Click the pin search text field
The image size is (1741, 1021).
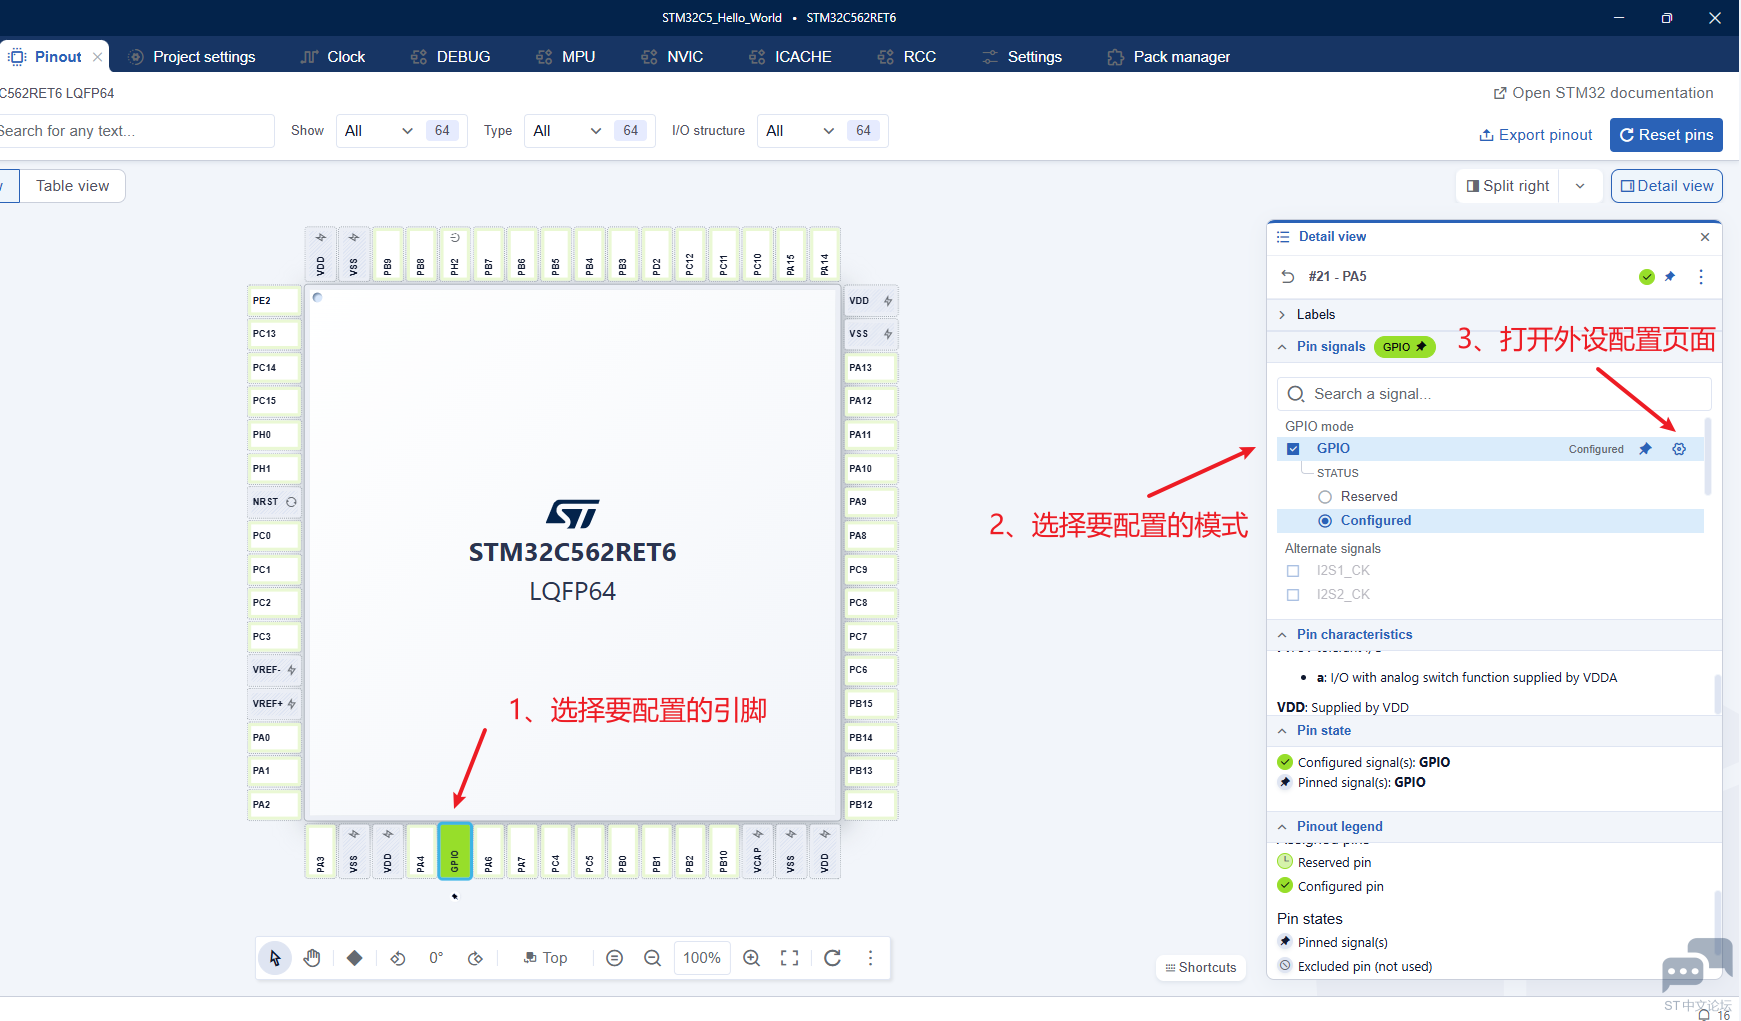pyautogui.click(x=135, y=131)
